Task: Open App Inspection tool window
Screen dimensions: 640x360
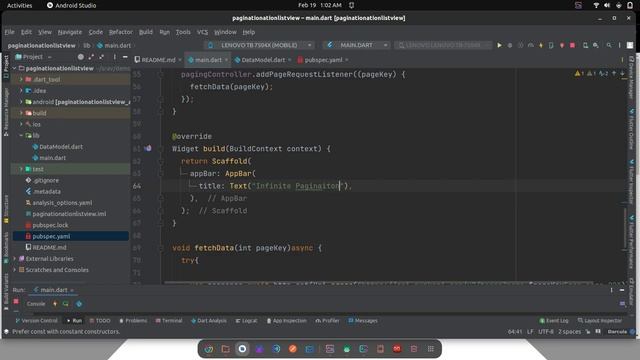Action: tap(287, 321)
